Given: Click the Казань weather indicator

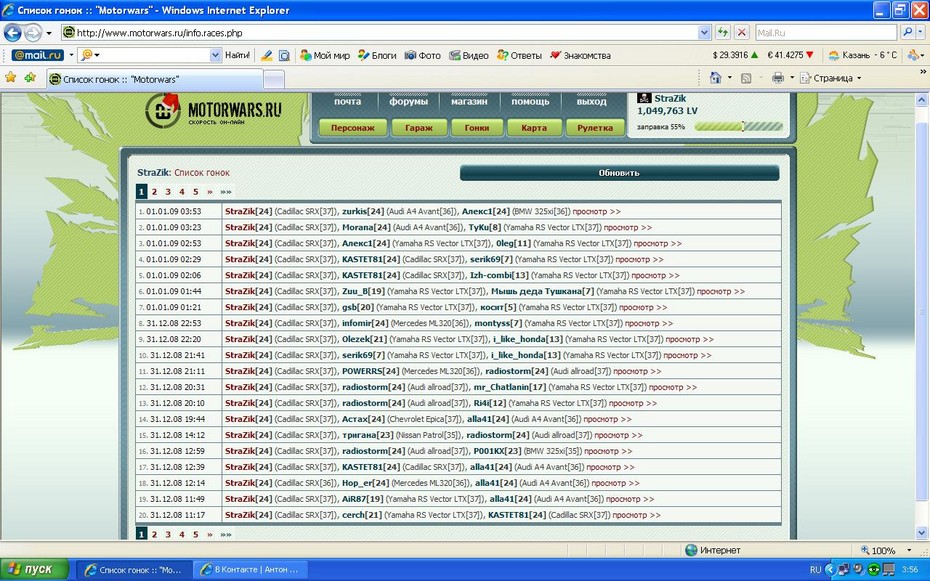Looking at the screenshot, I should coord(862,55).
